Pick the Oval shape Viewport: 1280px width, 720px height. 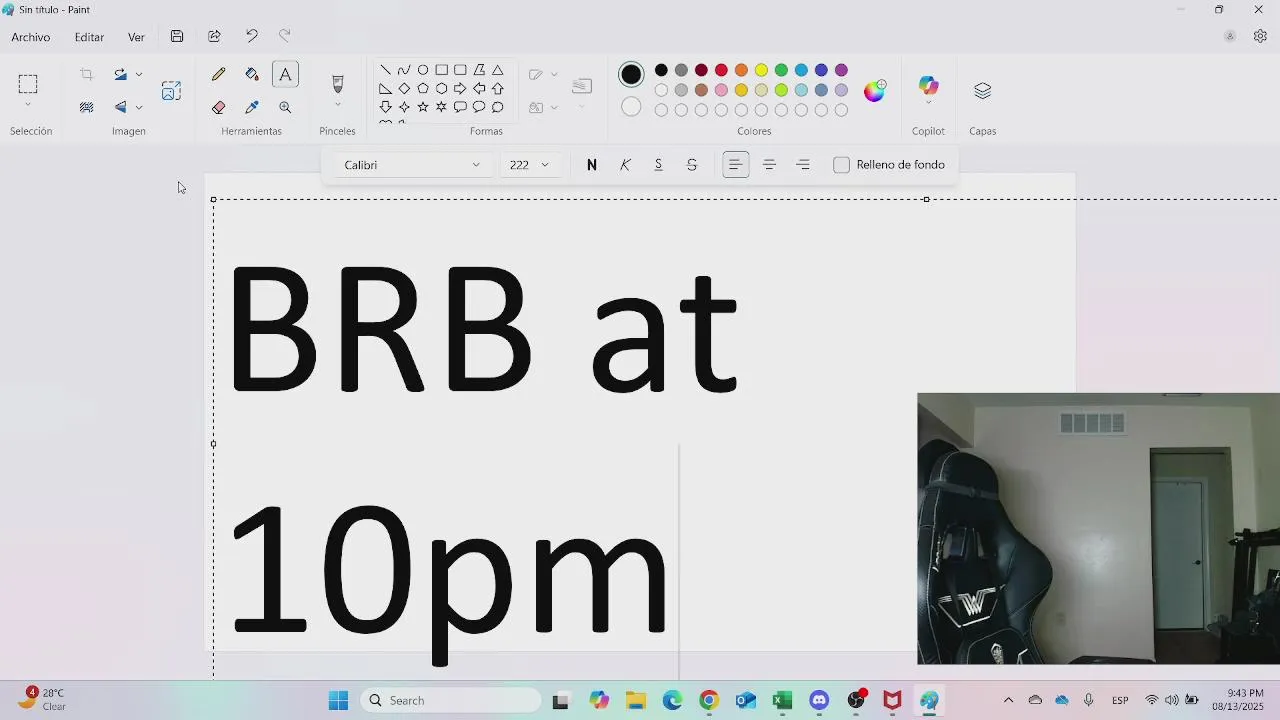tap(423, 70)
